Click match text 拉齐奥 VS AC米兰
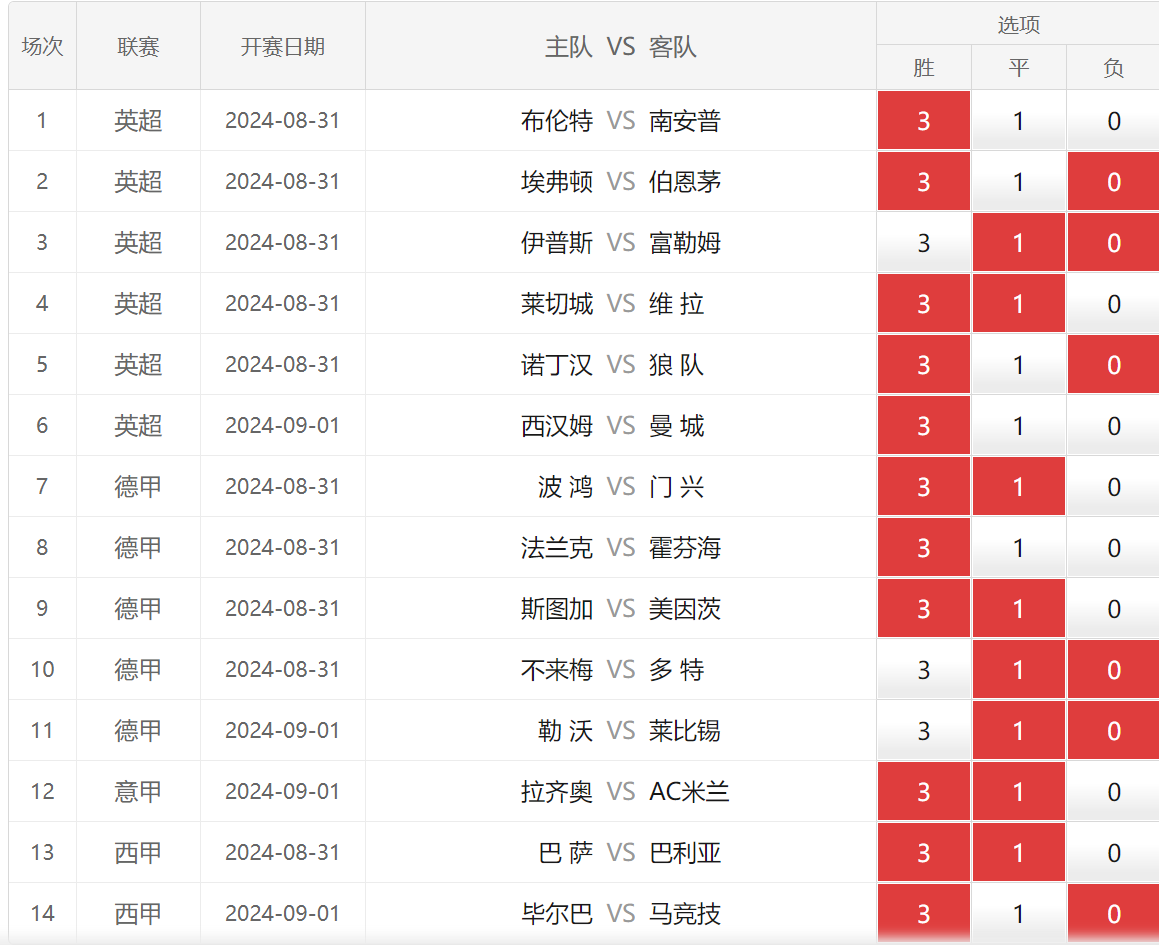 pos(625,791)
